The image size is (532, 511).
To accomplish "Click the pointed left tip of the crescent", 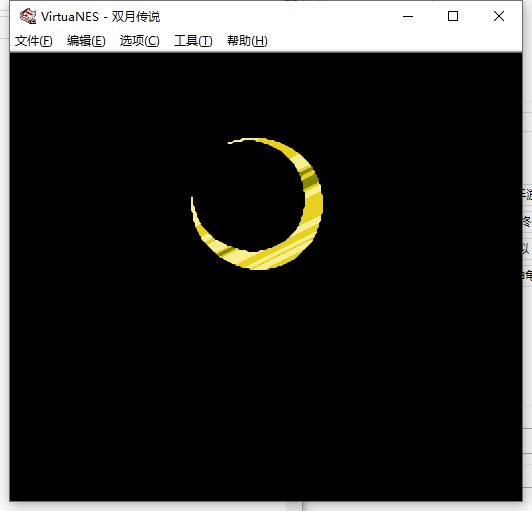I will coord(192,203).
